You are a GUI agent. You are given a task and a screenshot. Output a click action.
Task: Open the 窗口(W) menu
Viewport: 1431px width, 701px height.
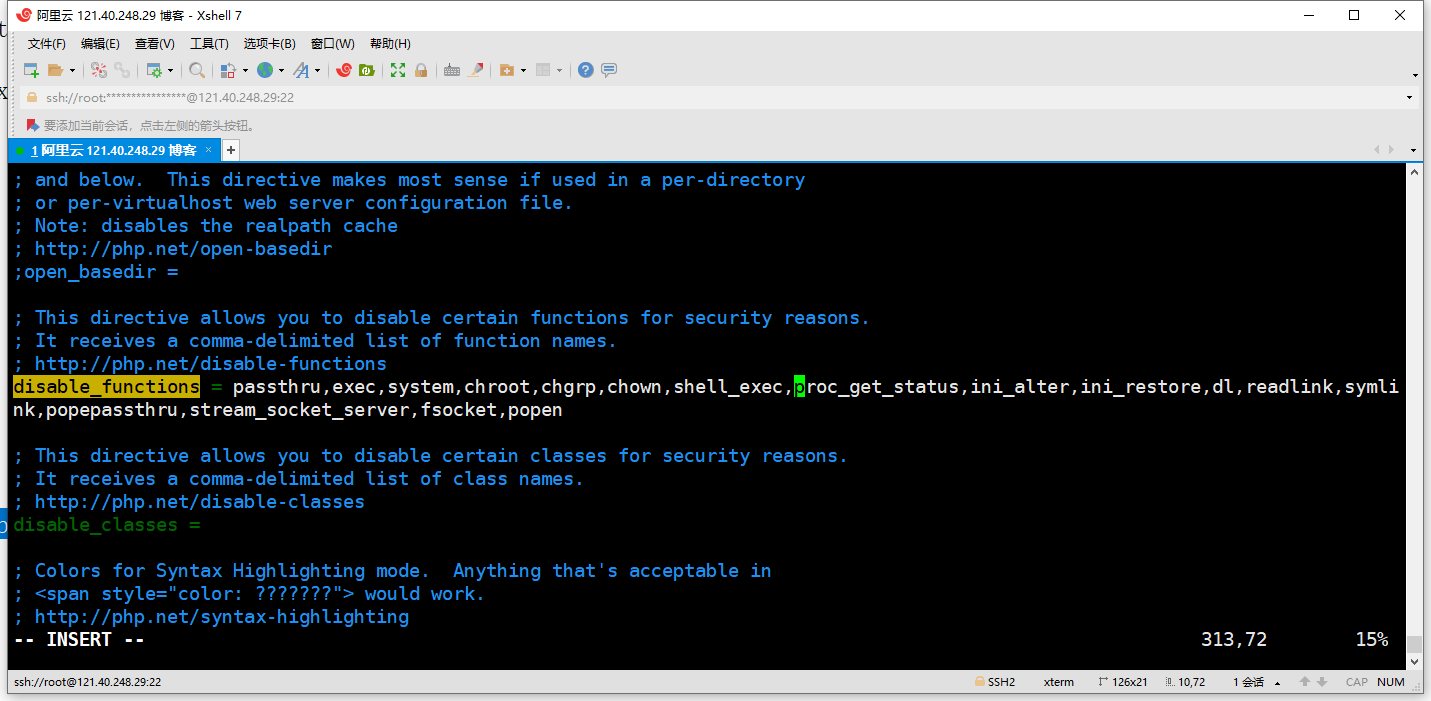pyautogui.click(x=333, y=44)
